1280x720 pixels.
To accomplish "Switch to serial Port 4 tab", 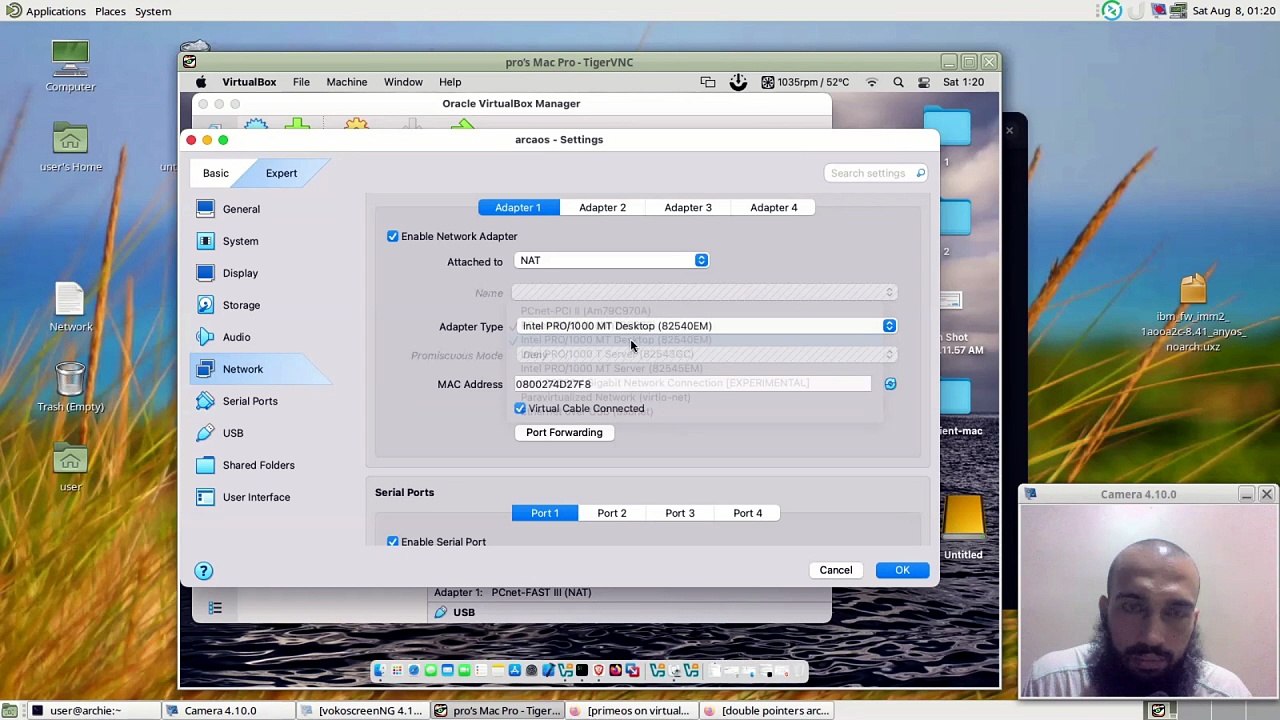I will [748, 513].
